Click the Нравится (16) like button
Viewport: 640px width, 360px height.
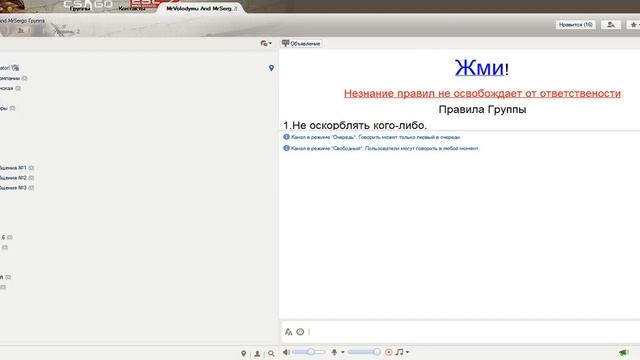tap(576, 25)
